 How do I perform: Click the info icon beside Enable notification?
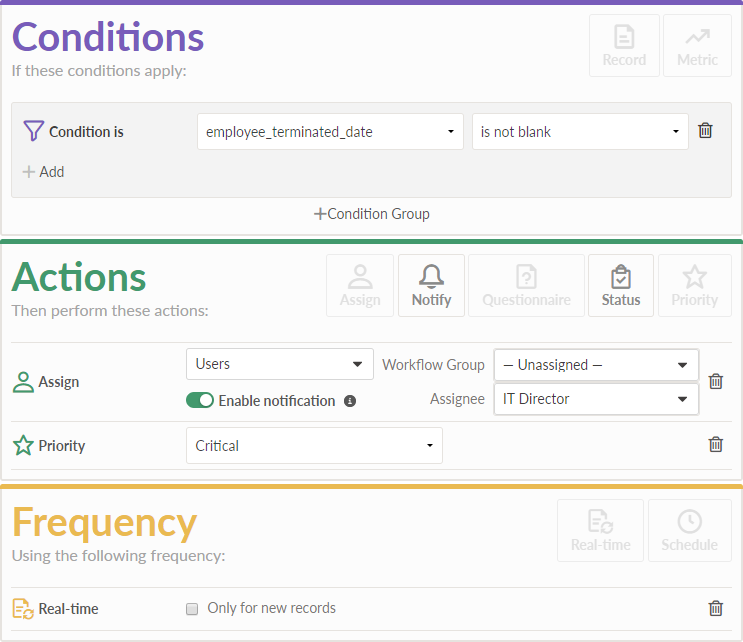[x=350, y=401]
